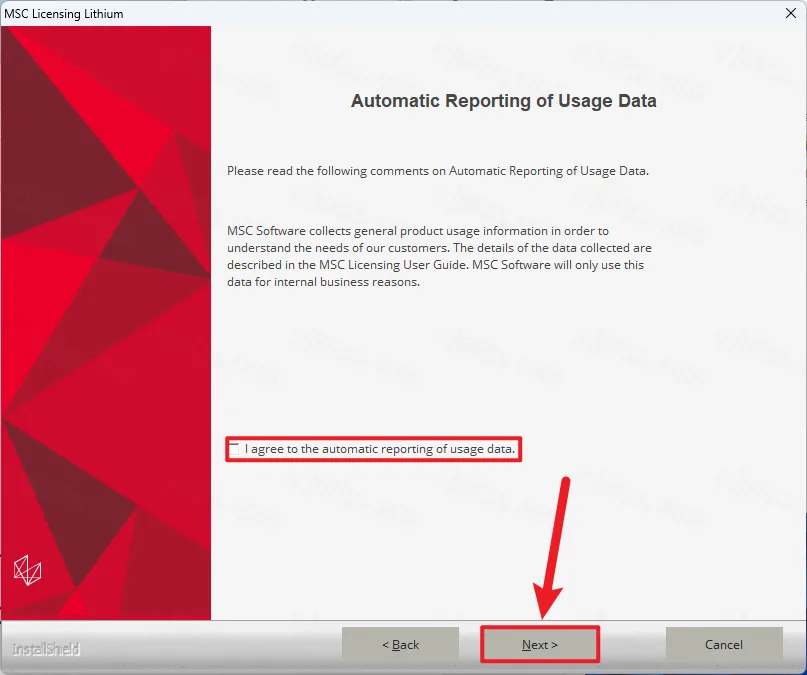Click the blank area above the agreement checkbox
The image size is (807, 675).
[440, 370]
